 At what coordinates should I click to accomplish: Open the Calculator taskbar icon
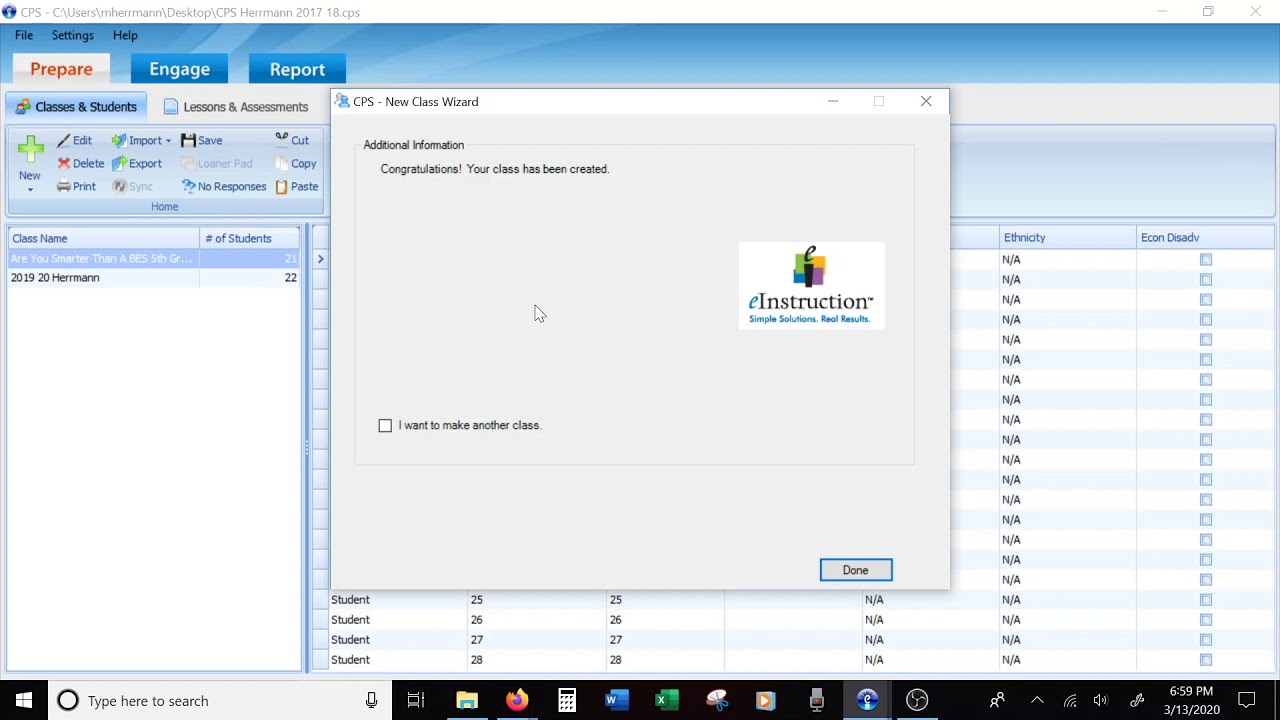pos(567,701)
